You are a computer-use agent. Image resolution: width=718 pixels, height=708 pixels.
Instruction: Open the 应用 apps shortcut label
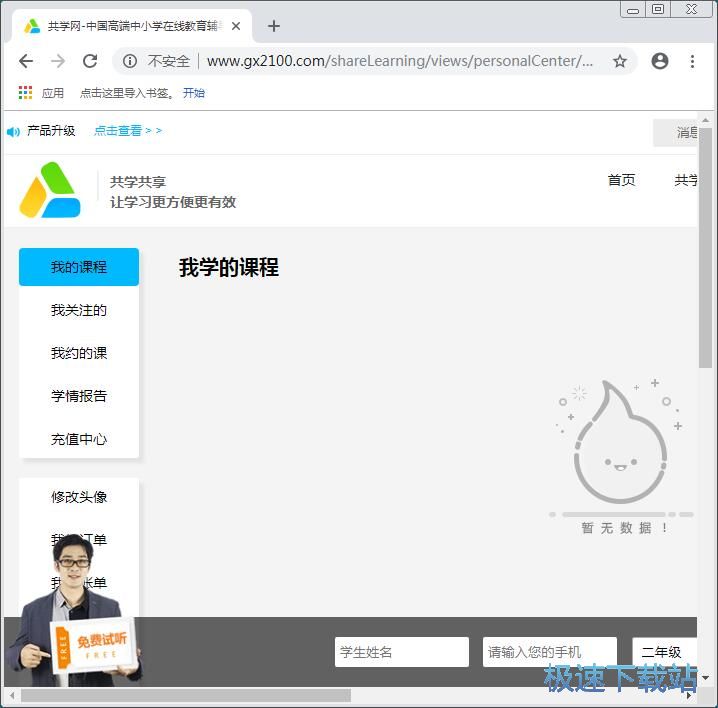click(x=53, y=93)
